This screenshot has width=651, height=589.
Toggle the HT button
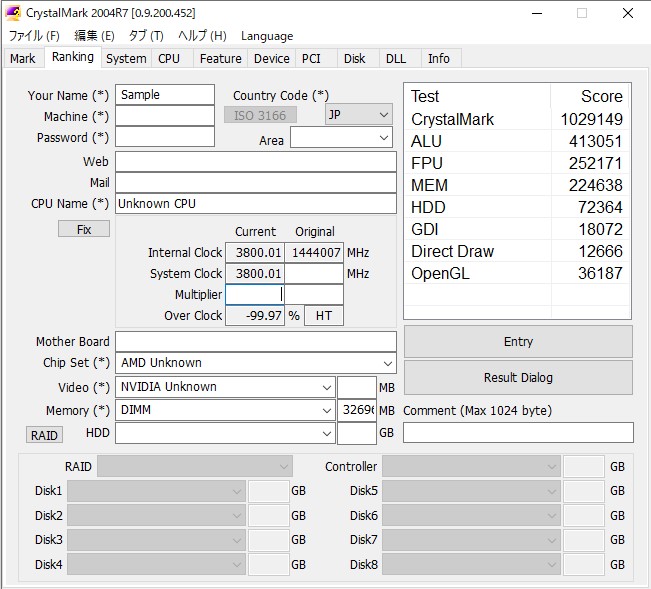coord(324,315)
